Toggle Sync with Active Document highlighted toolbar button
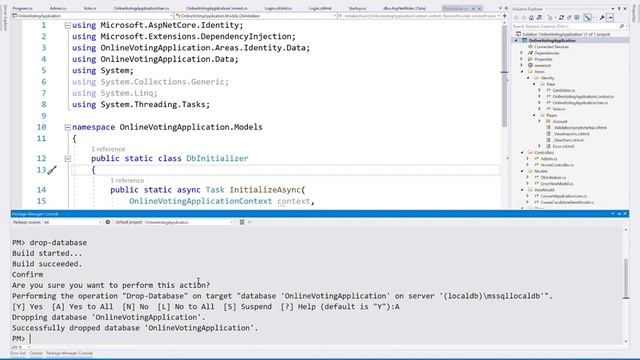Viewport: 640px width, 360px height. click(x=588, y=18)
